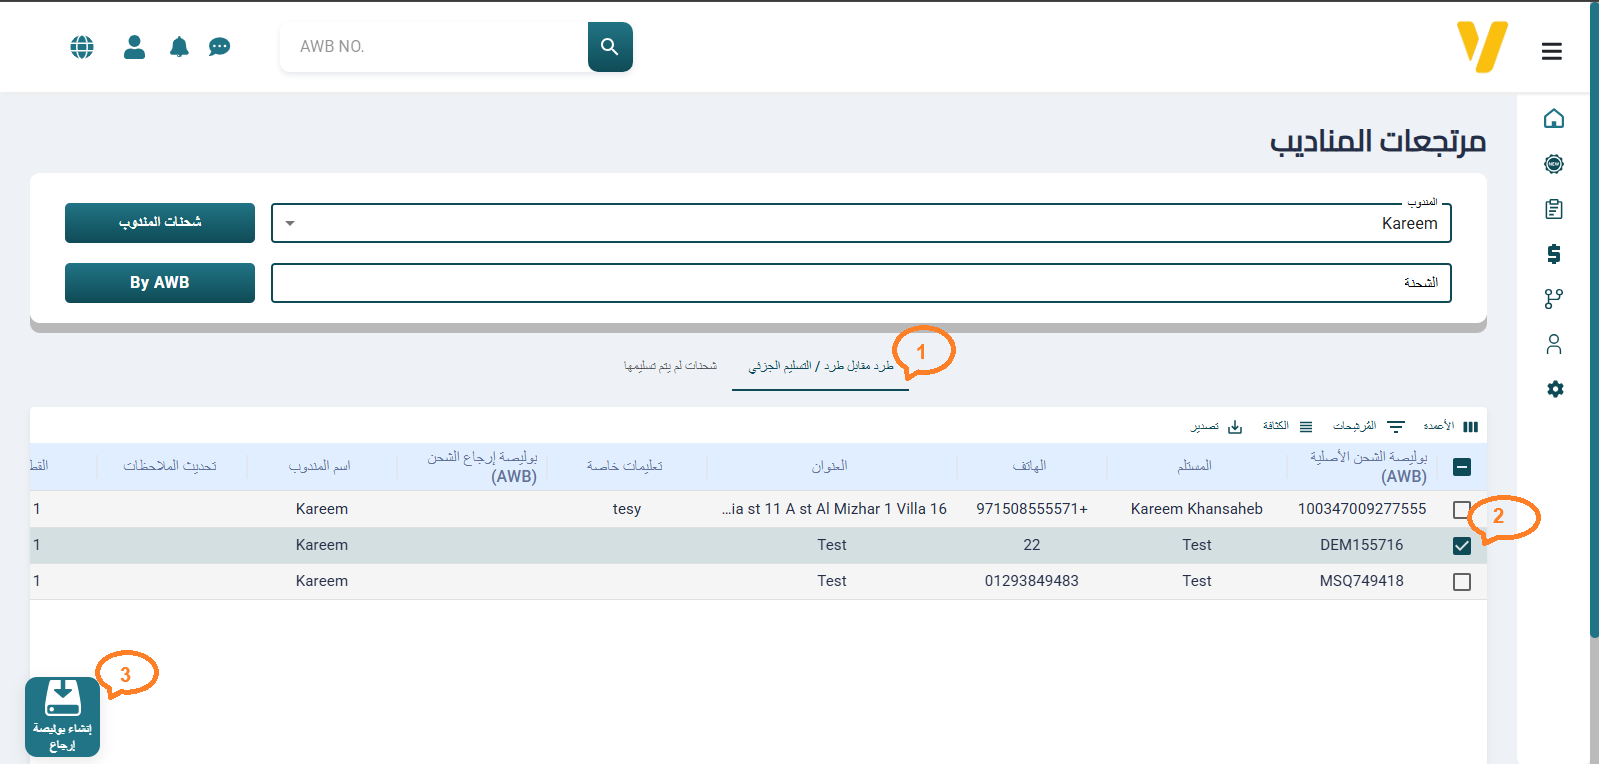Click the update notes column header
Image resolution: width=1599 pixels, height=764 pixels.
coord(170,466)
